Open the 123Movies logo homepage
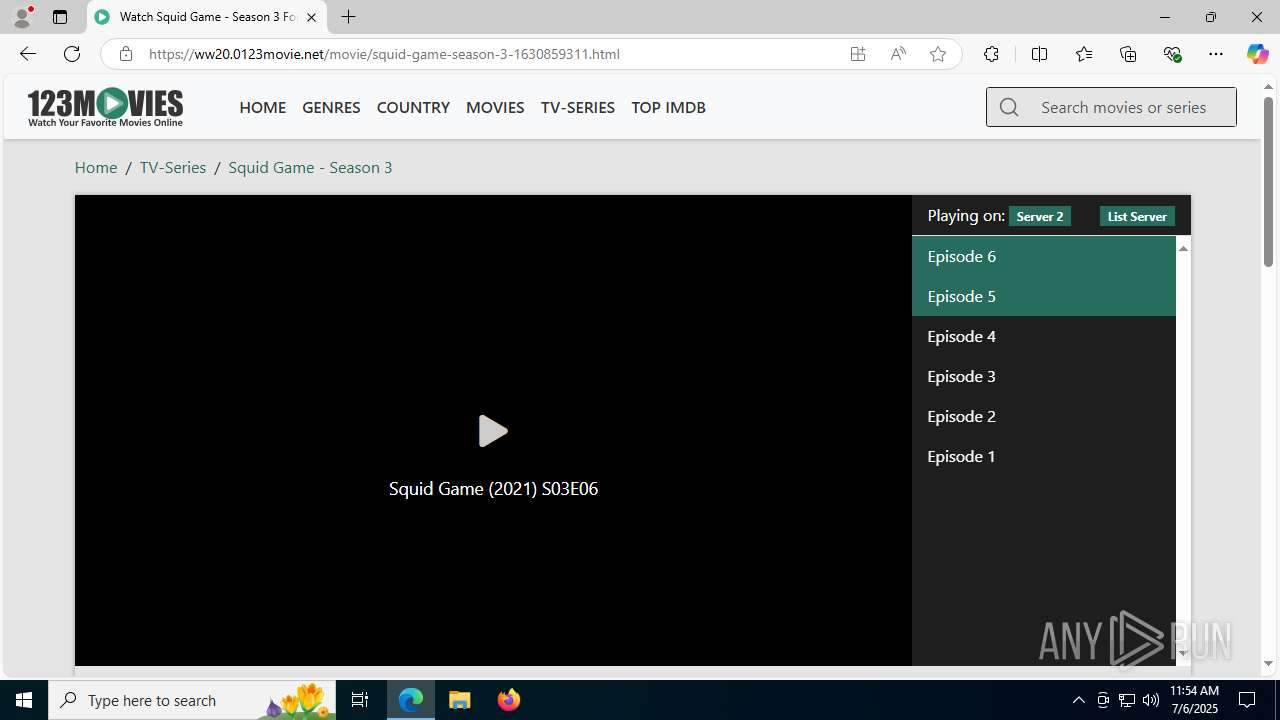1280x720 pixels. (x=105, y=107)
